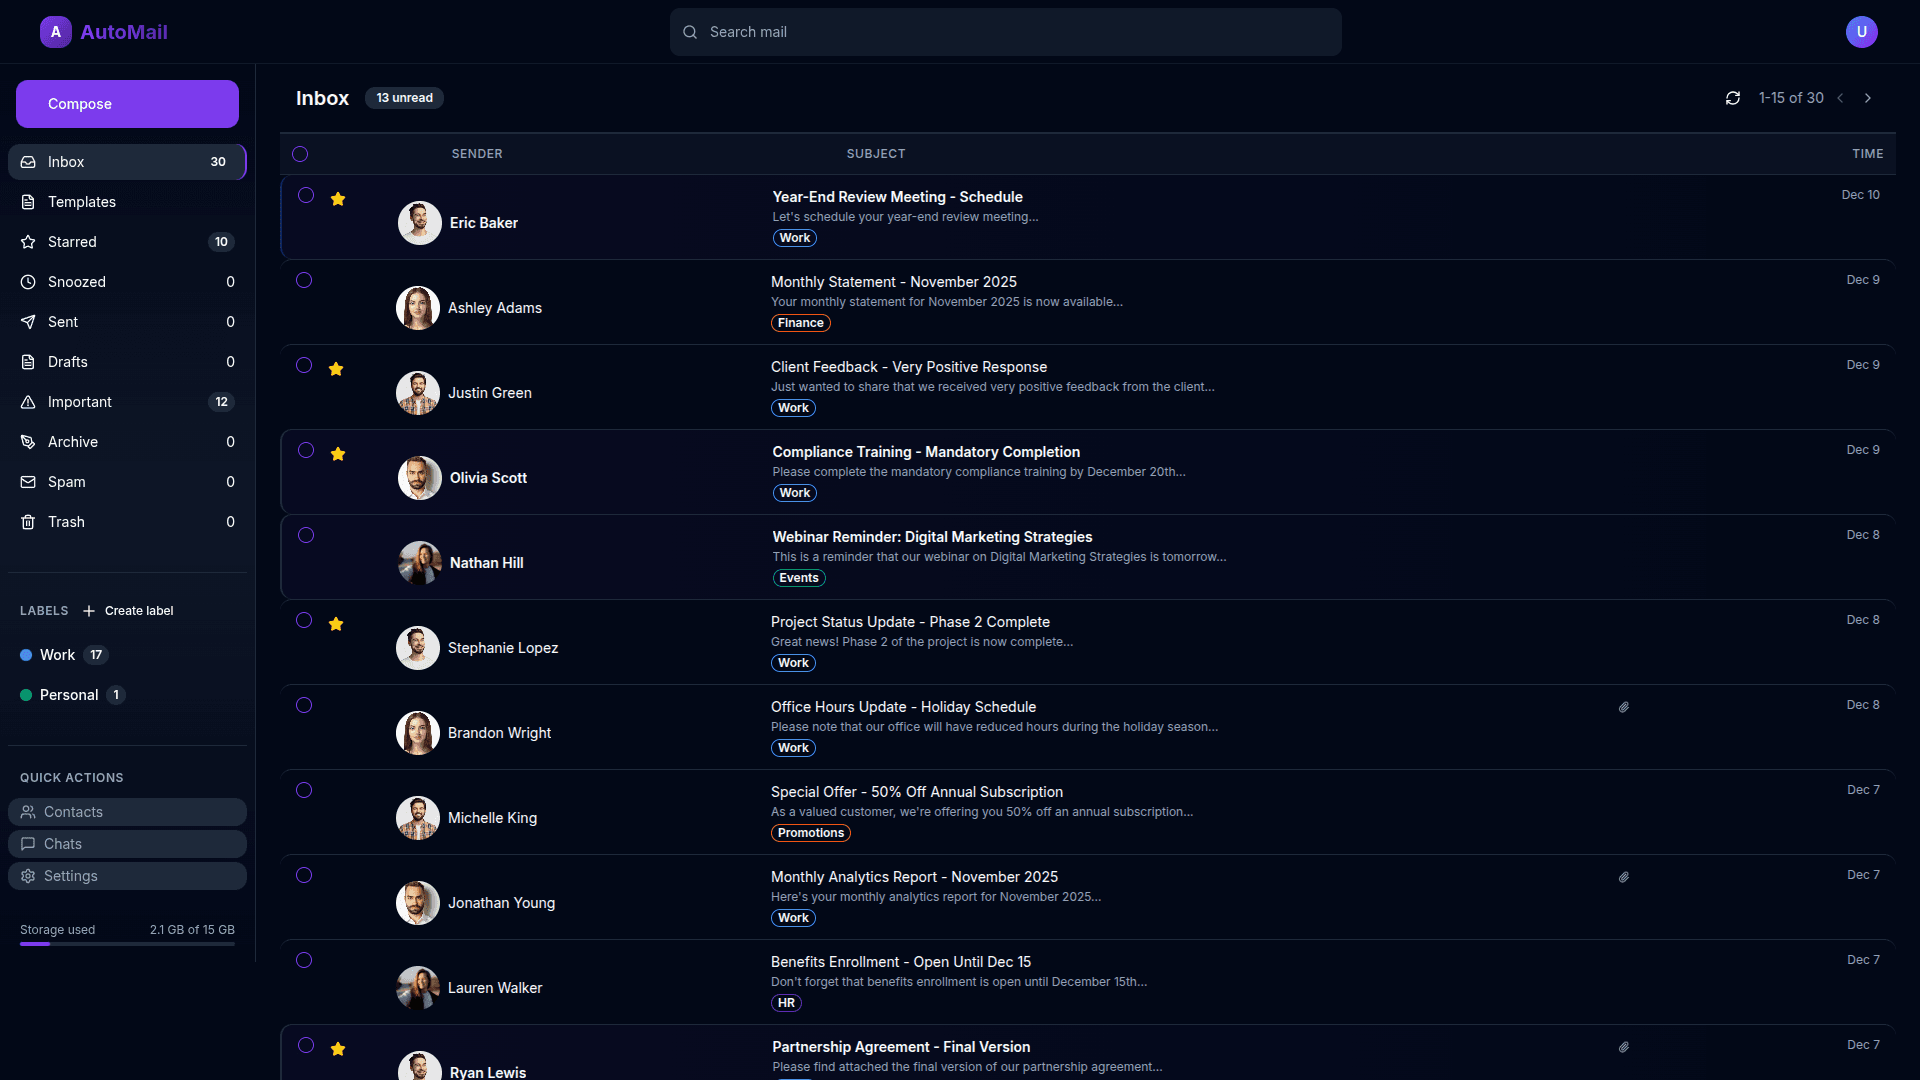Click the paperclip on the Office Hours Update email

[x=1624, y=707]
